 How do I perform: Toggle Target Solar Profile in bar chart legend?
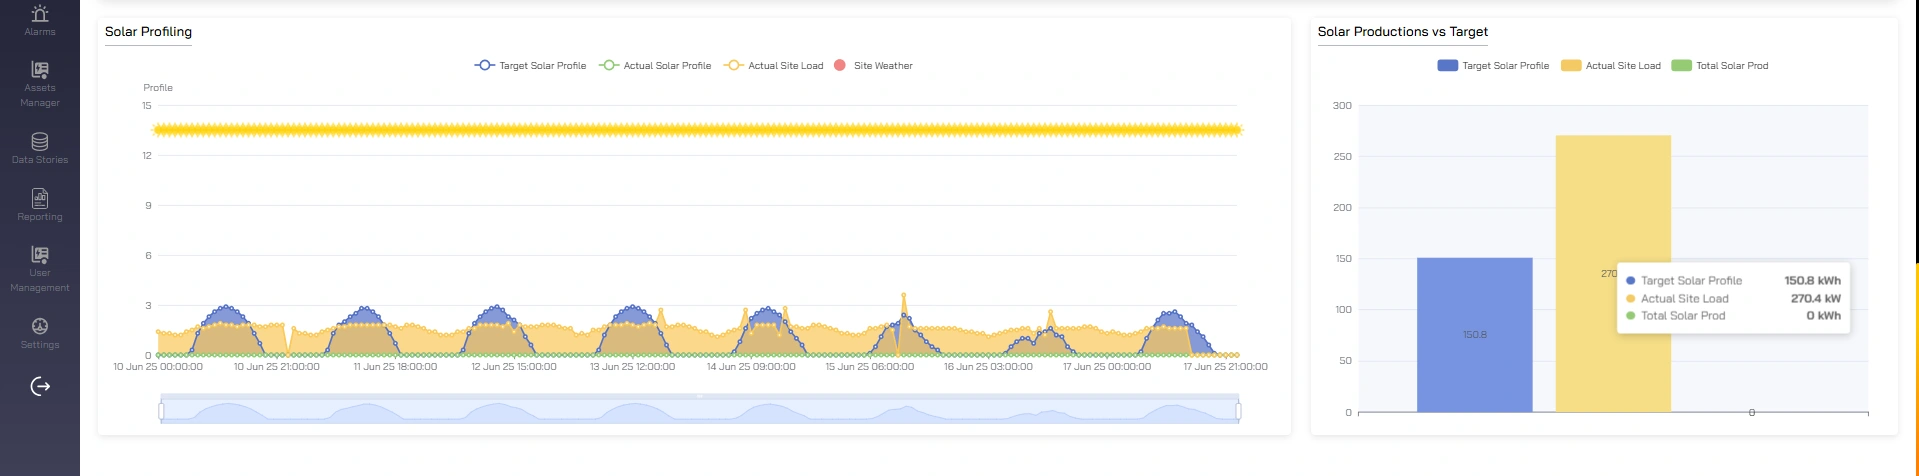click(1494, 66)
